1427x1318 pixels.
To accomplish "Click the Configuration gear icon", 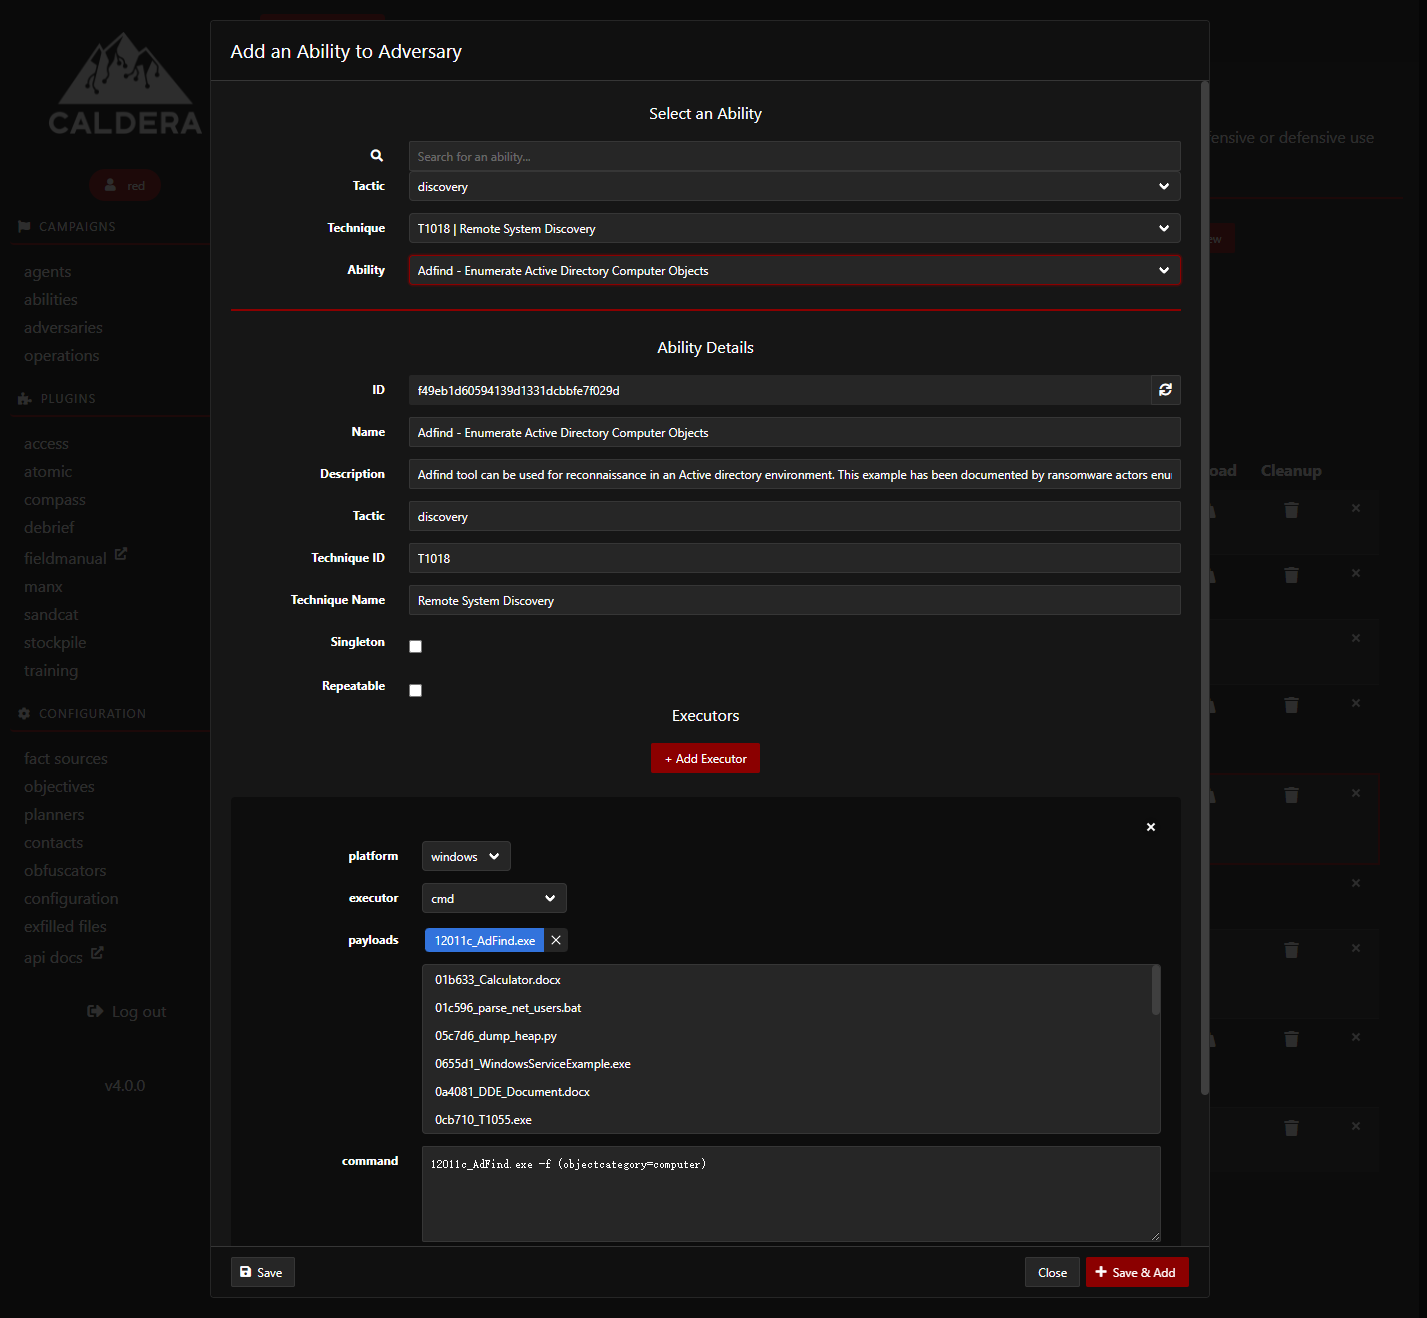I will pyautogui.click(x=24, y=713).
